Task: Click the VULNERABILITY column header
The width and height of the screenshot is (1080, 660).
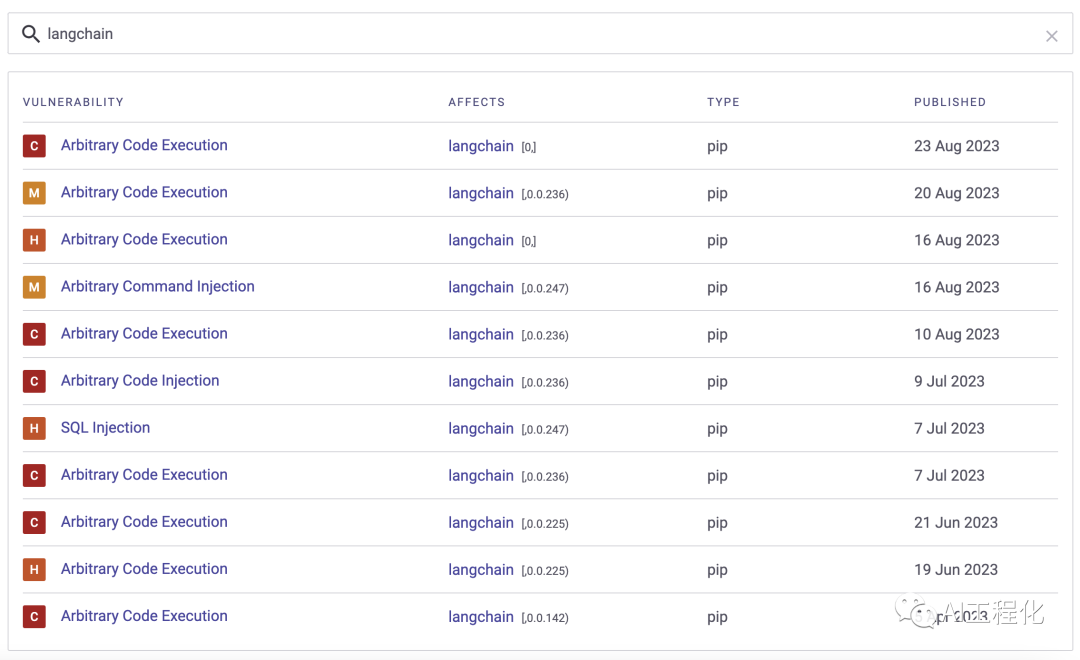Action: click(73, 102)
